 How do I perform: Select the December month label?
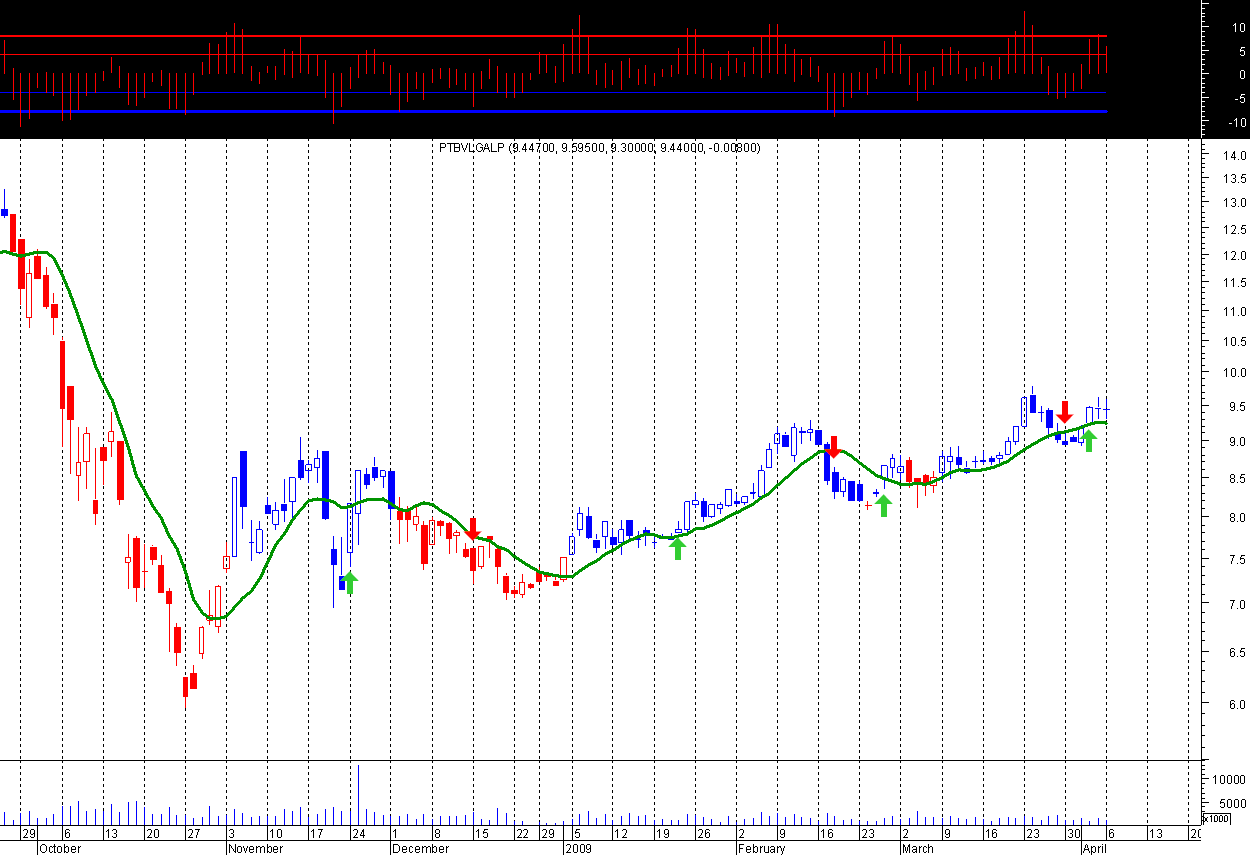click(420, 848)
